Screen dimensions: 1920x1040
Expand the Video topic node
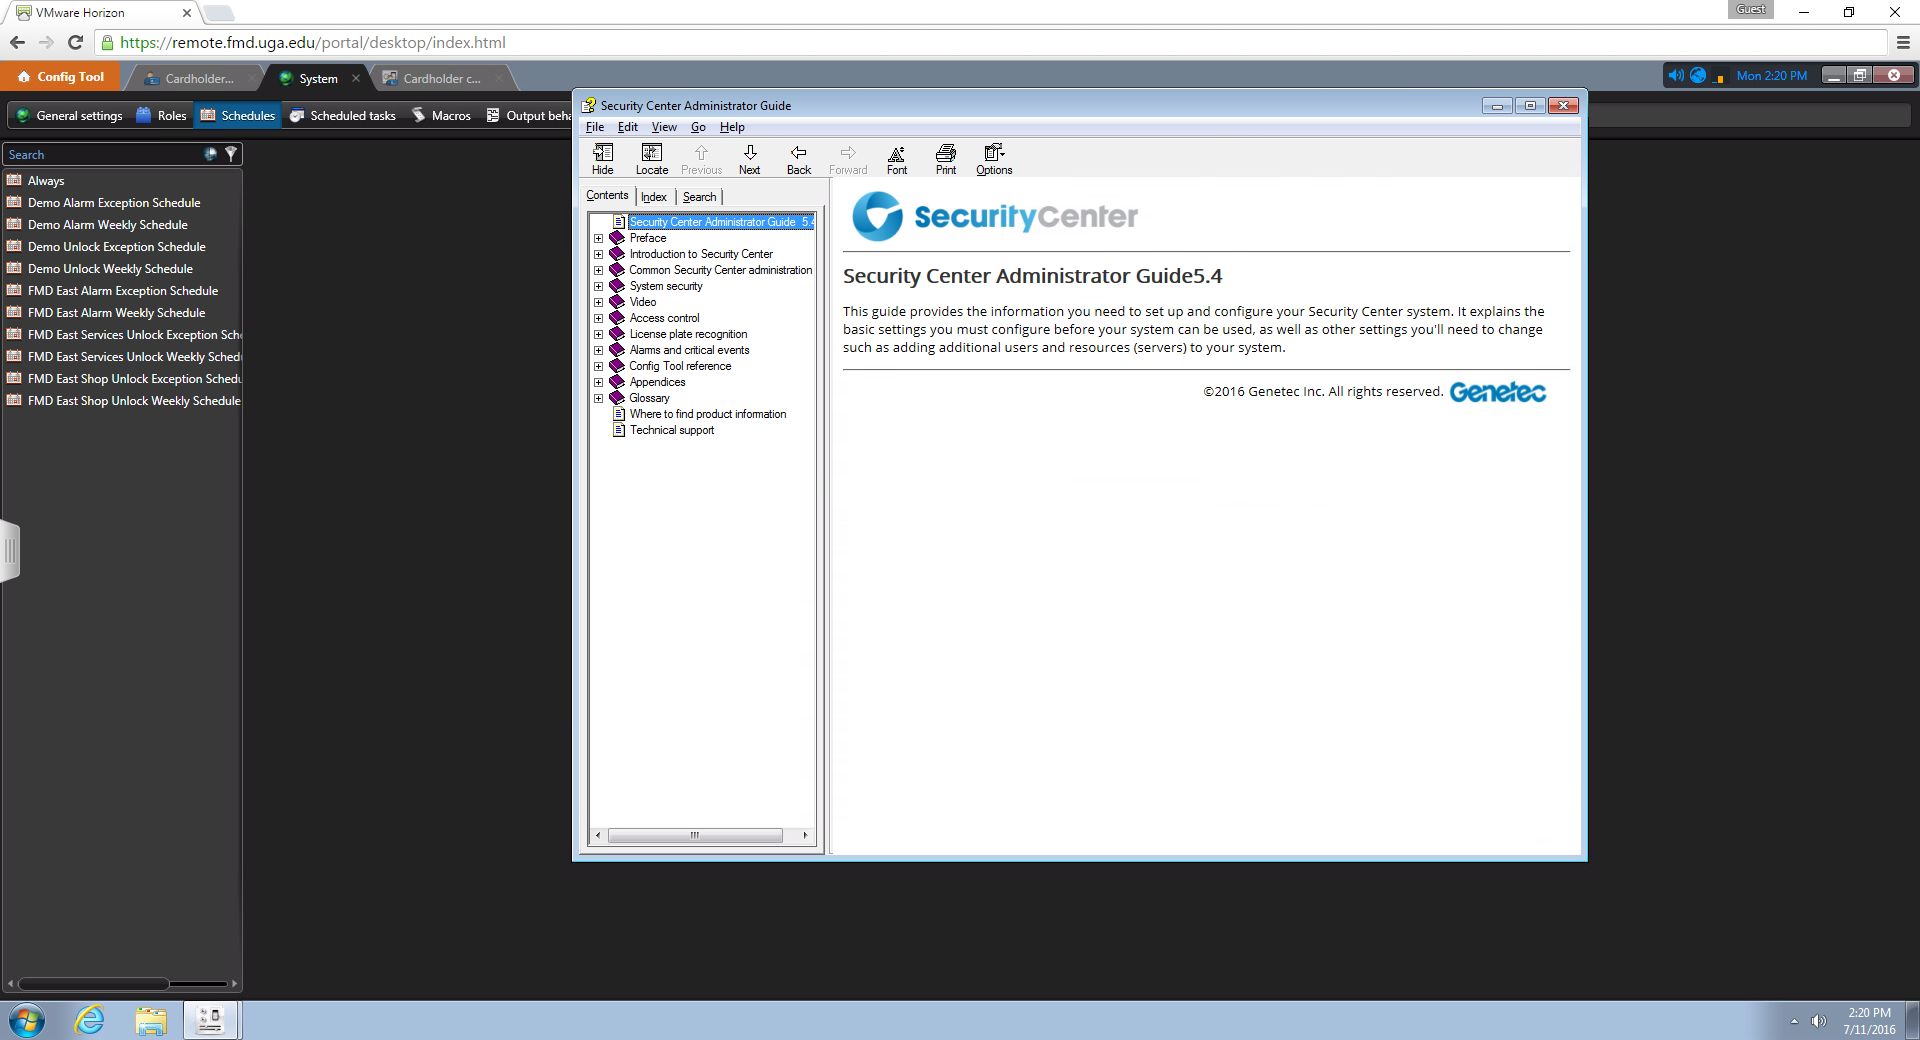(x=598, y=302)
